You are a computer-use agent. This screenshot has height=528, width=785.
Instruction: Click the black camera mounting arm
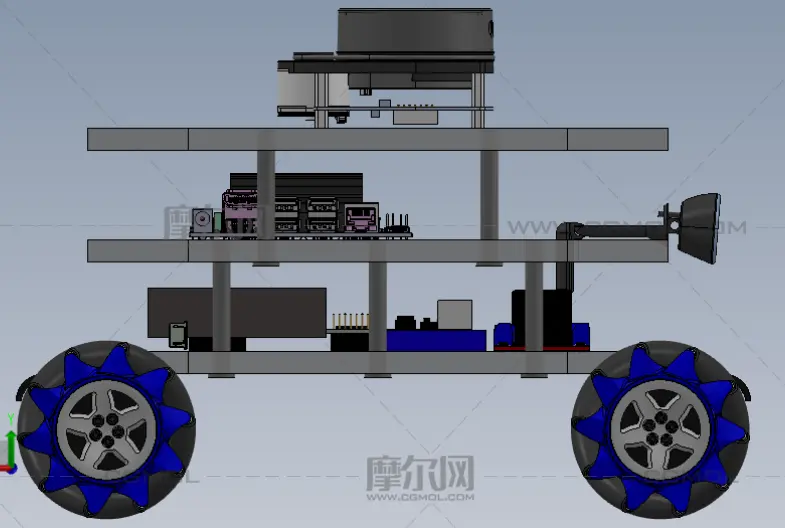(x=610, y=230)
